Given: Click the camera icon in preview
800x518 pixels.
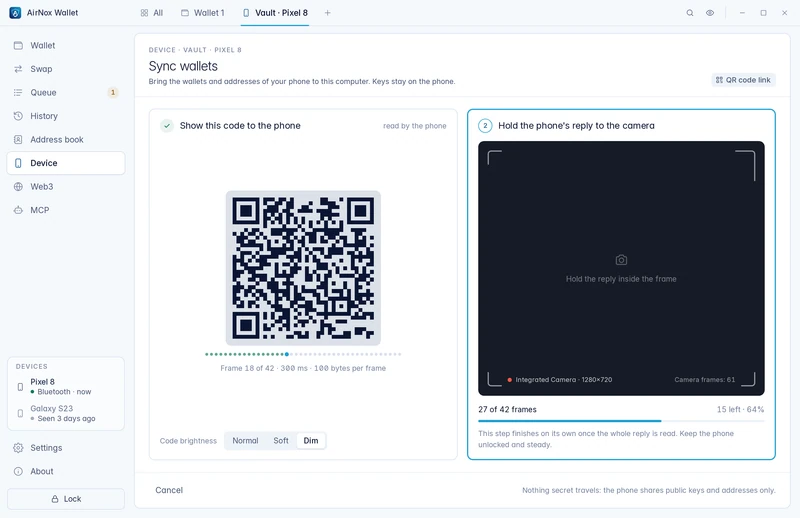Looking at the screenshot, I should [621, 260].
